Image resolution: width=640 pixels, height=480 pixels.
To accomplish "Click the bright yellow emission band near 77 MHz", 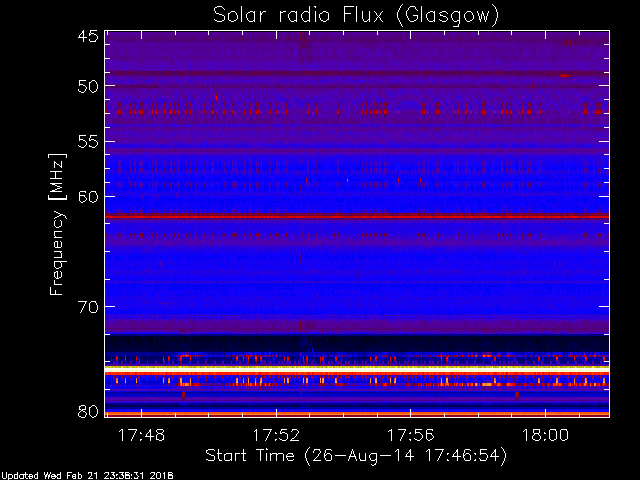I will (x=357, y=369).
